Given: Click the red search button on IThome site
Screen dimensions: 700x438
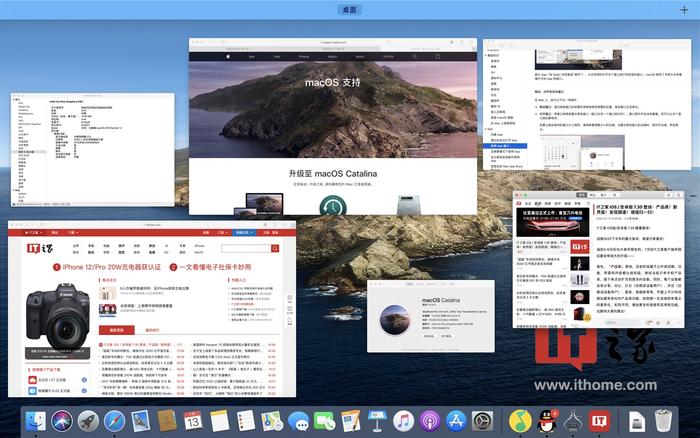Looking at the screenshot, I should click(x=275, y=248).
